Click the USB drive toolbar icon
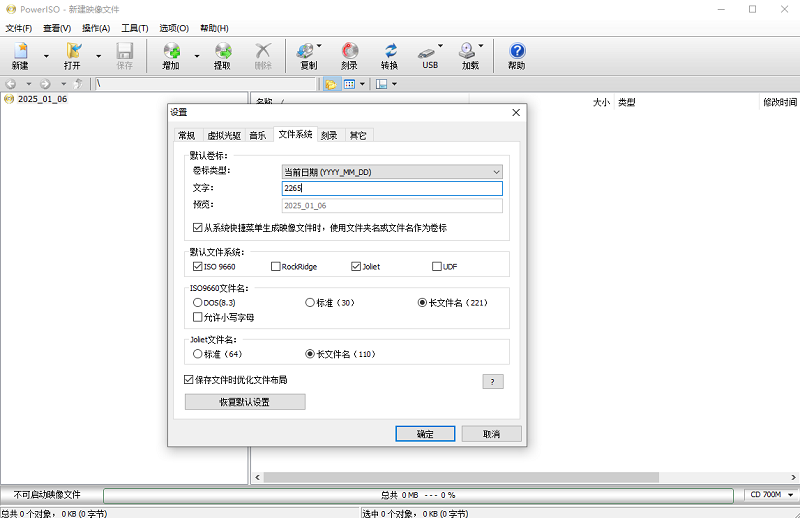Image resolution: width=800 pixels, height=518 pixels. [x=430, y=54]
